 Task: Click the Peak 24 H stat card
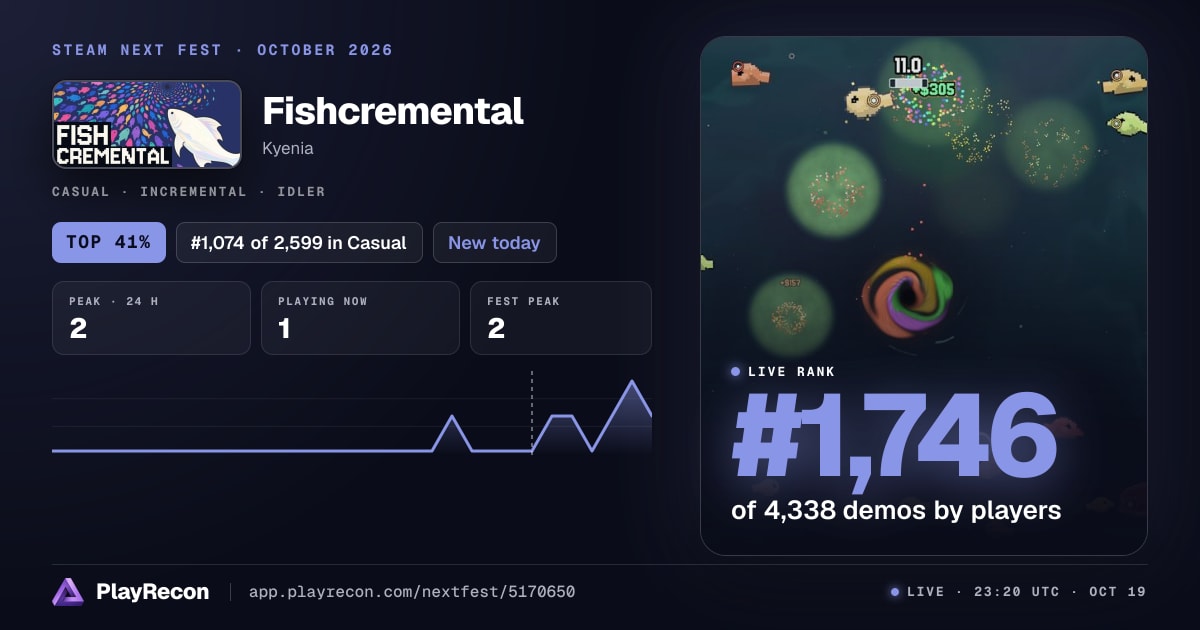tap(151, 318)
